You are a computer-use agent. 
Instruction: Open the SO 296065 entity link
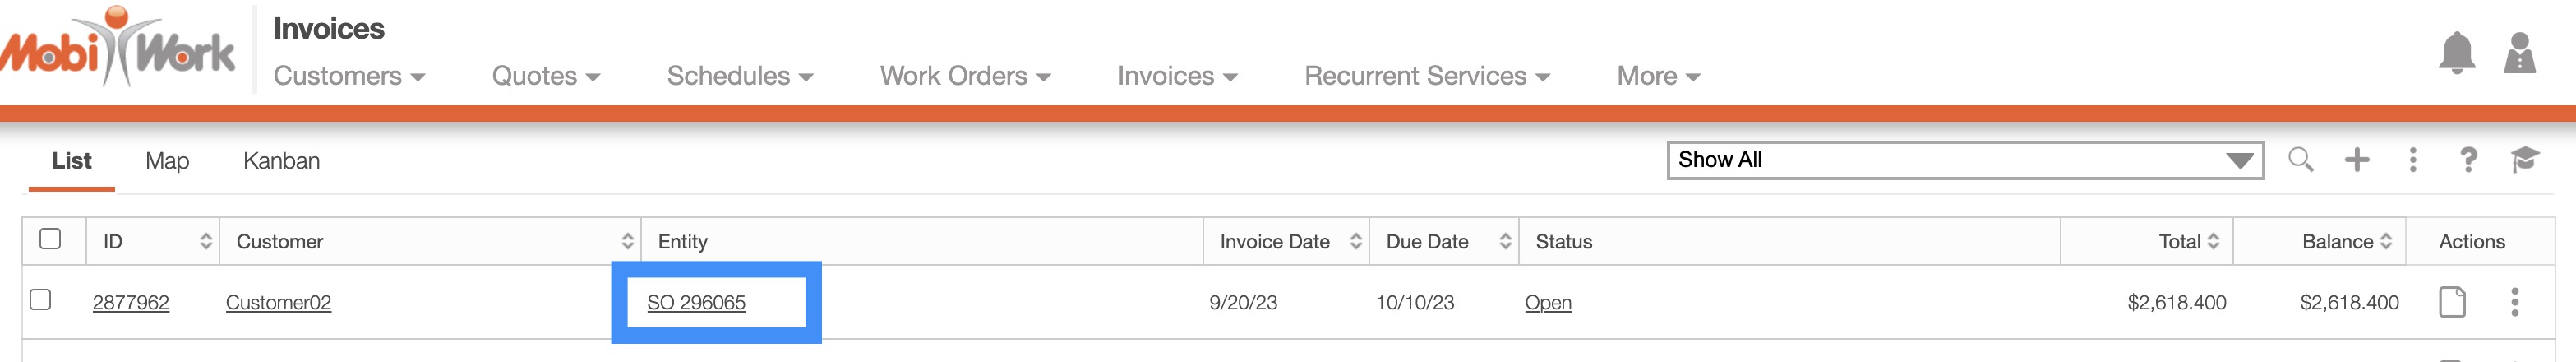[x=696, y=303]
